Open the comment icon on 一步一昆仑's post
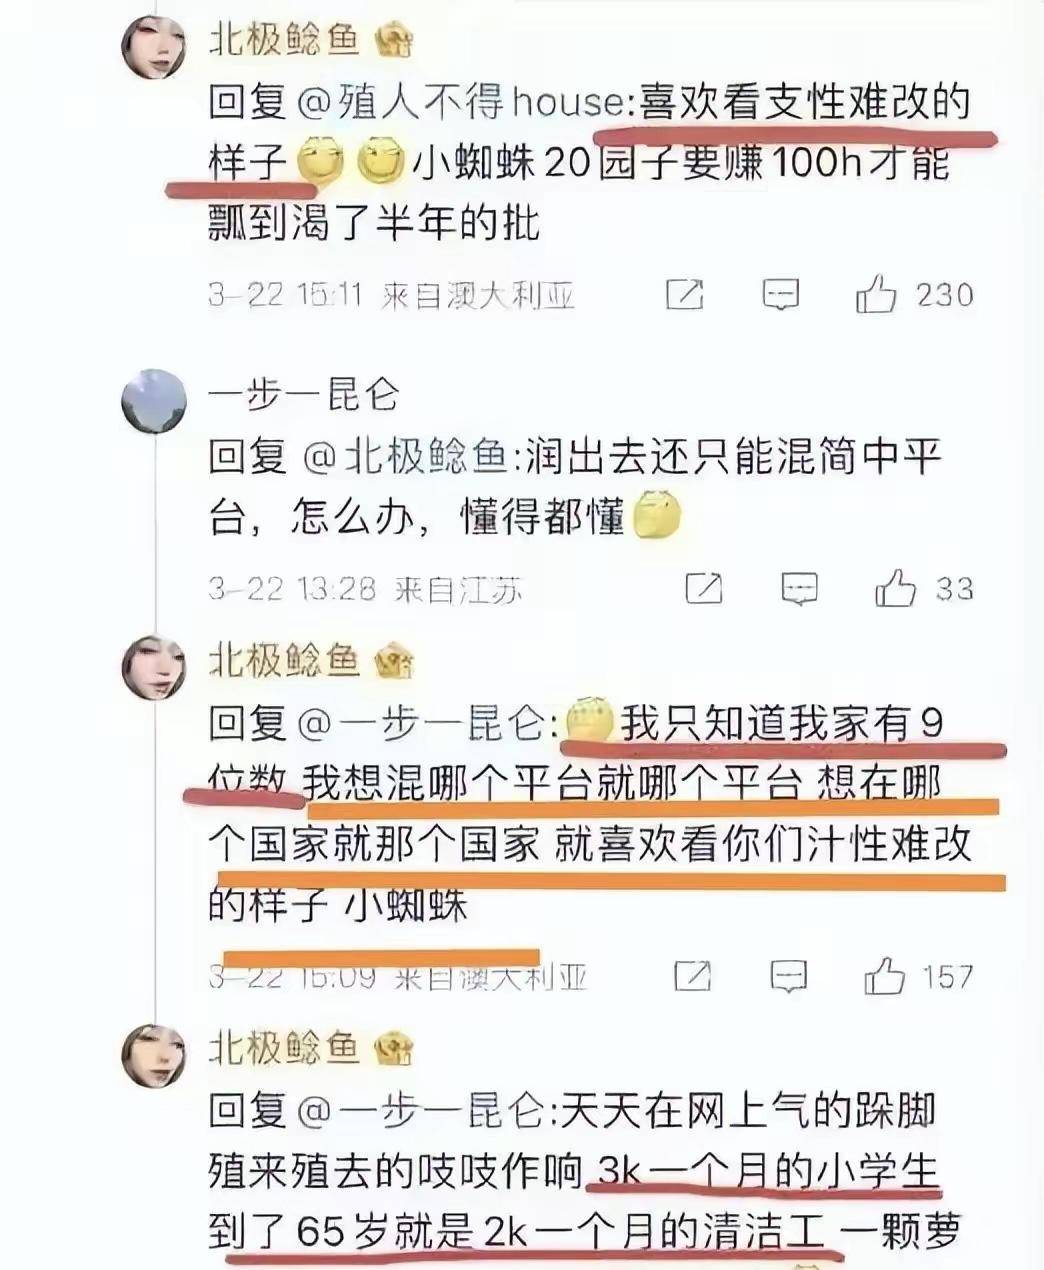1044x1270 pixels. [799, 588]
